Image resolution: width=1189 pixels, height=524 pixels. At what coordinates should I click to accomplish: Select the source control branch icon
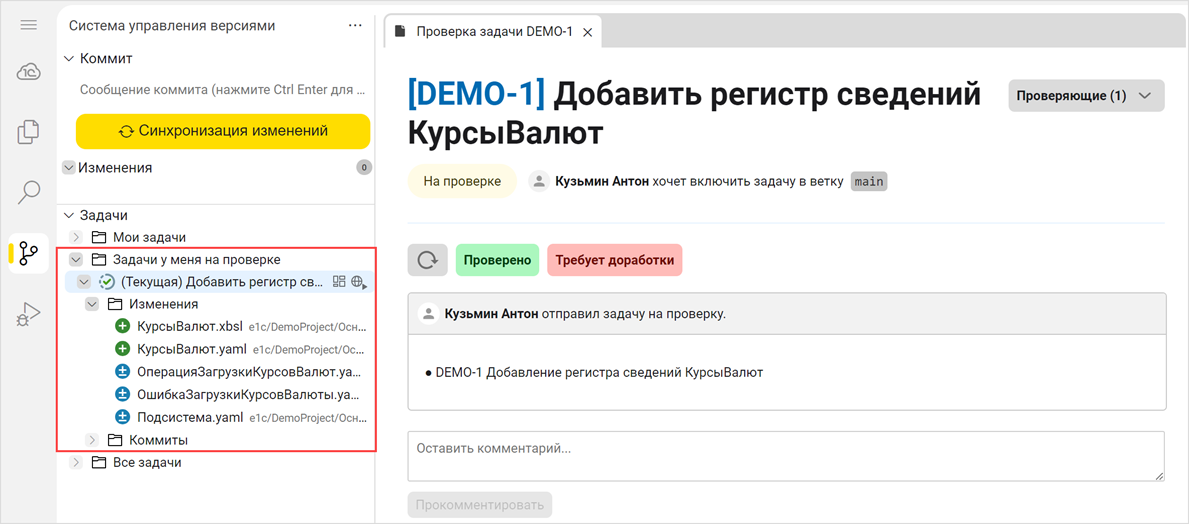coord(29,253)
